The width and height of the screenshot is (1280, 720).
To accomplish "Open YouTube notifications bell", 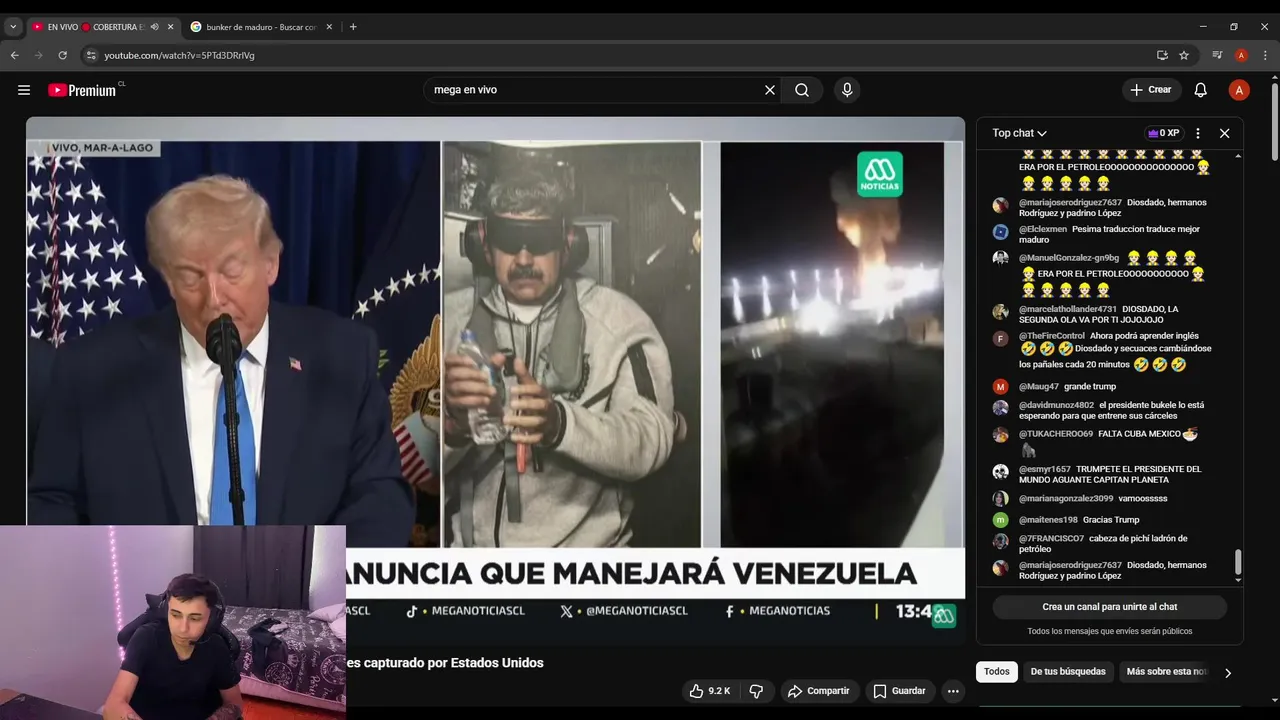I will [x=1201, y=90].
